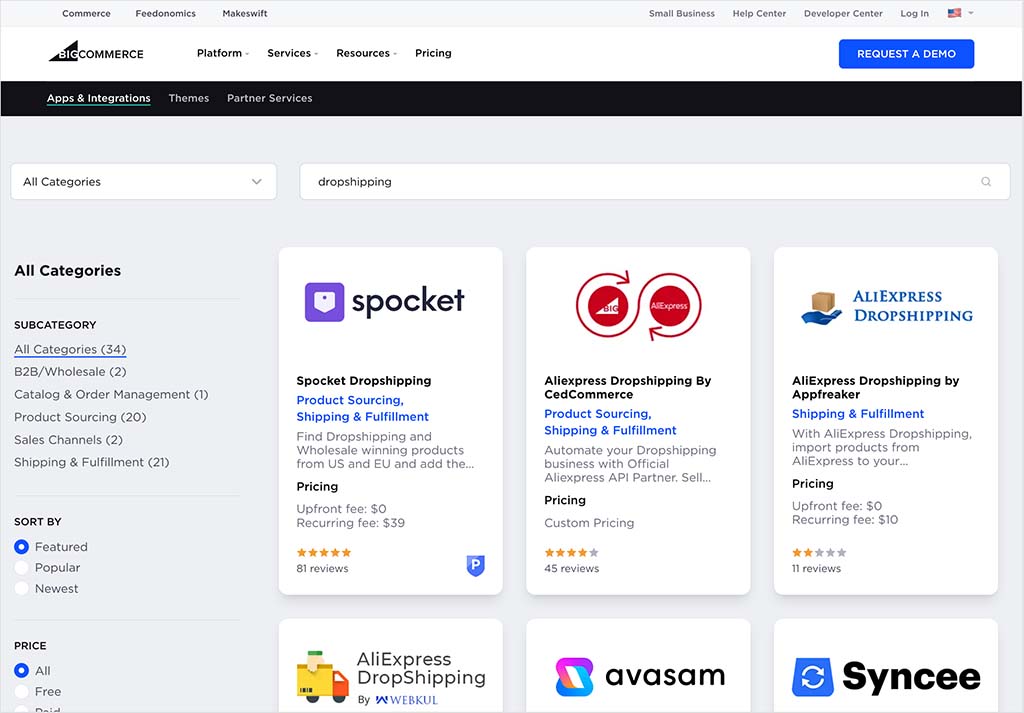The height and width of the screenshot is (713, 1024).
Task: Select the Popular sort option
Action: (x=22, y=568)
